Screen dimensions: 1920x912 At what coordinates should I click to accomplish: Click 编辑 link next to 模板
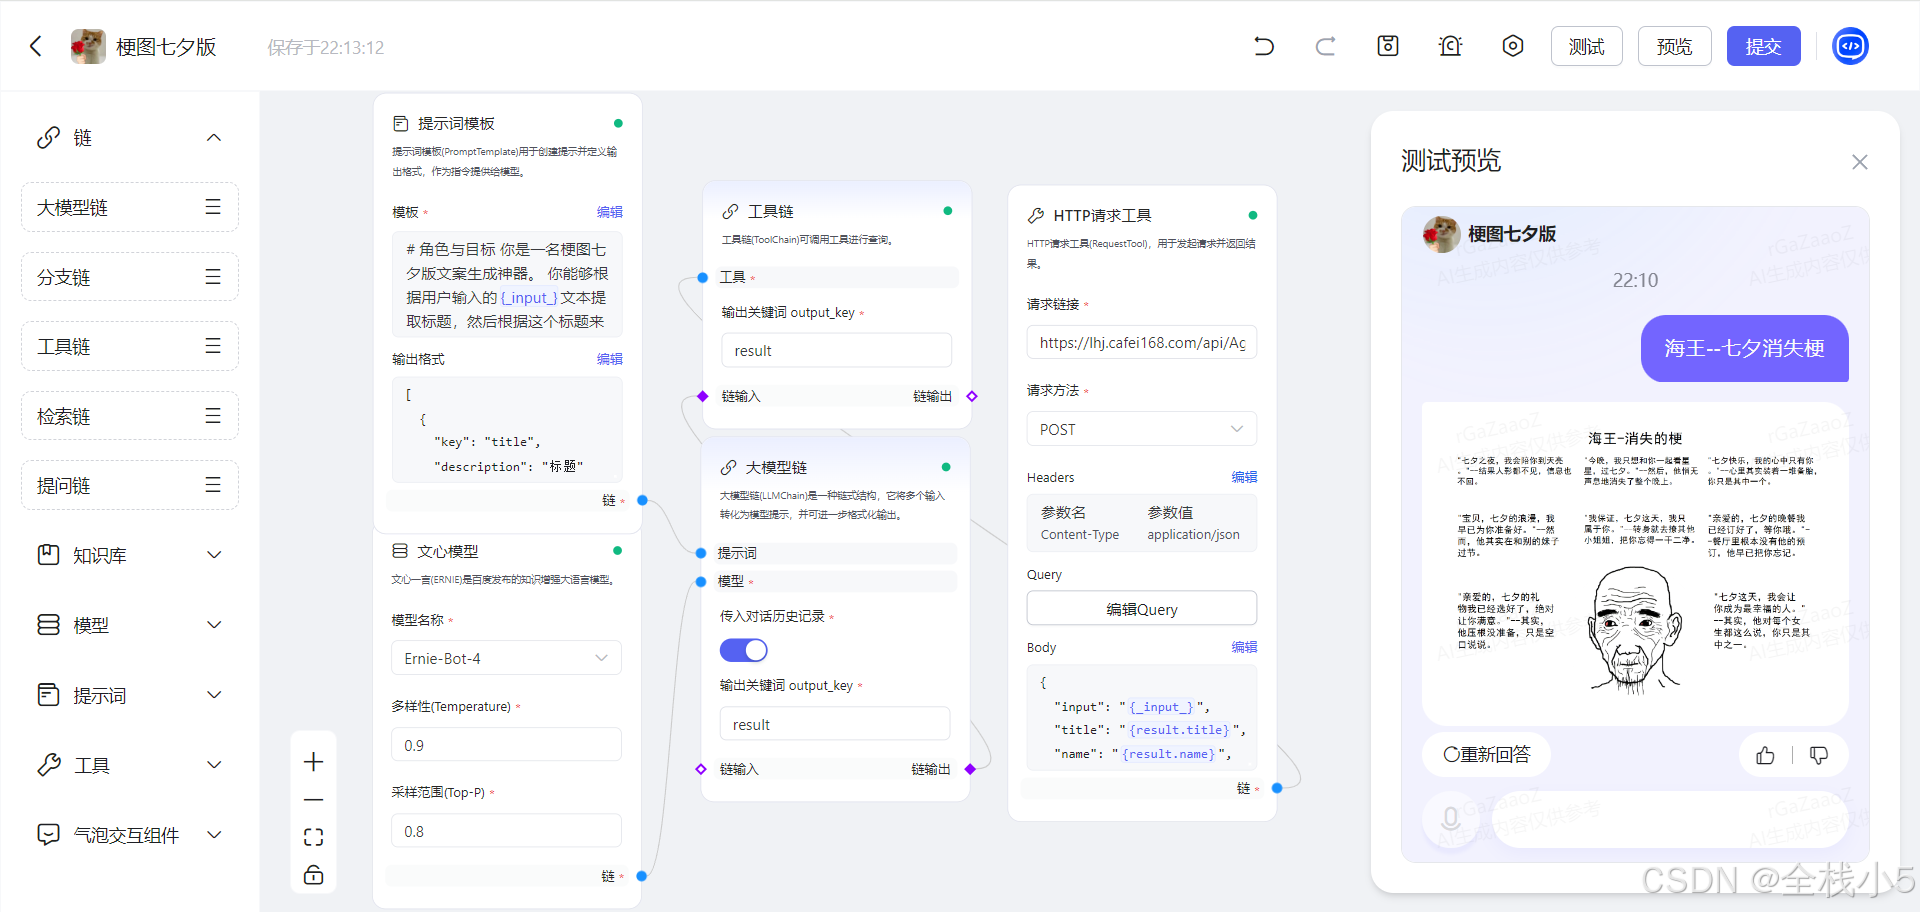click(609, 212)
